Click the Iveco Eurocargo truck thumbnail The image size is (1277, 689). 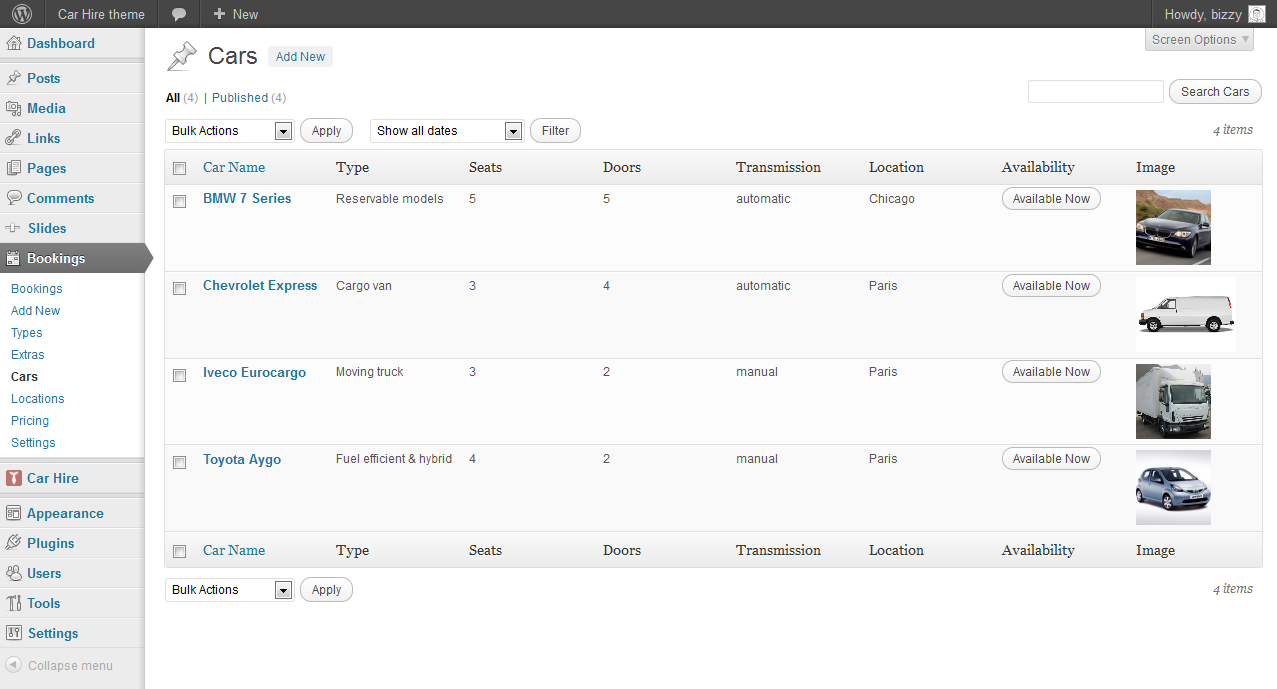[x=1173, y=401]
